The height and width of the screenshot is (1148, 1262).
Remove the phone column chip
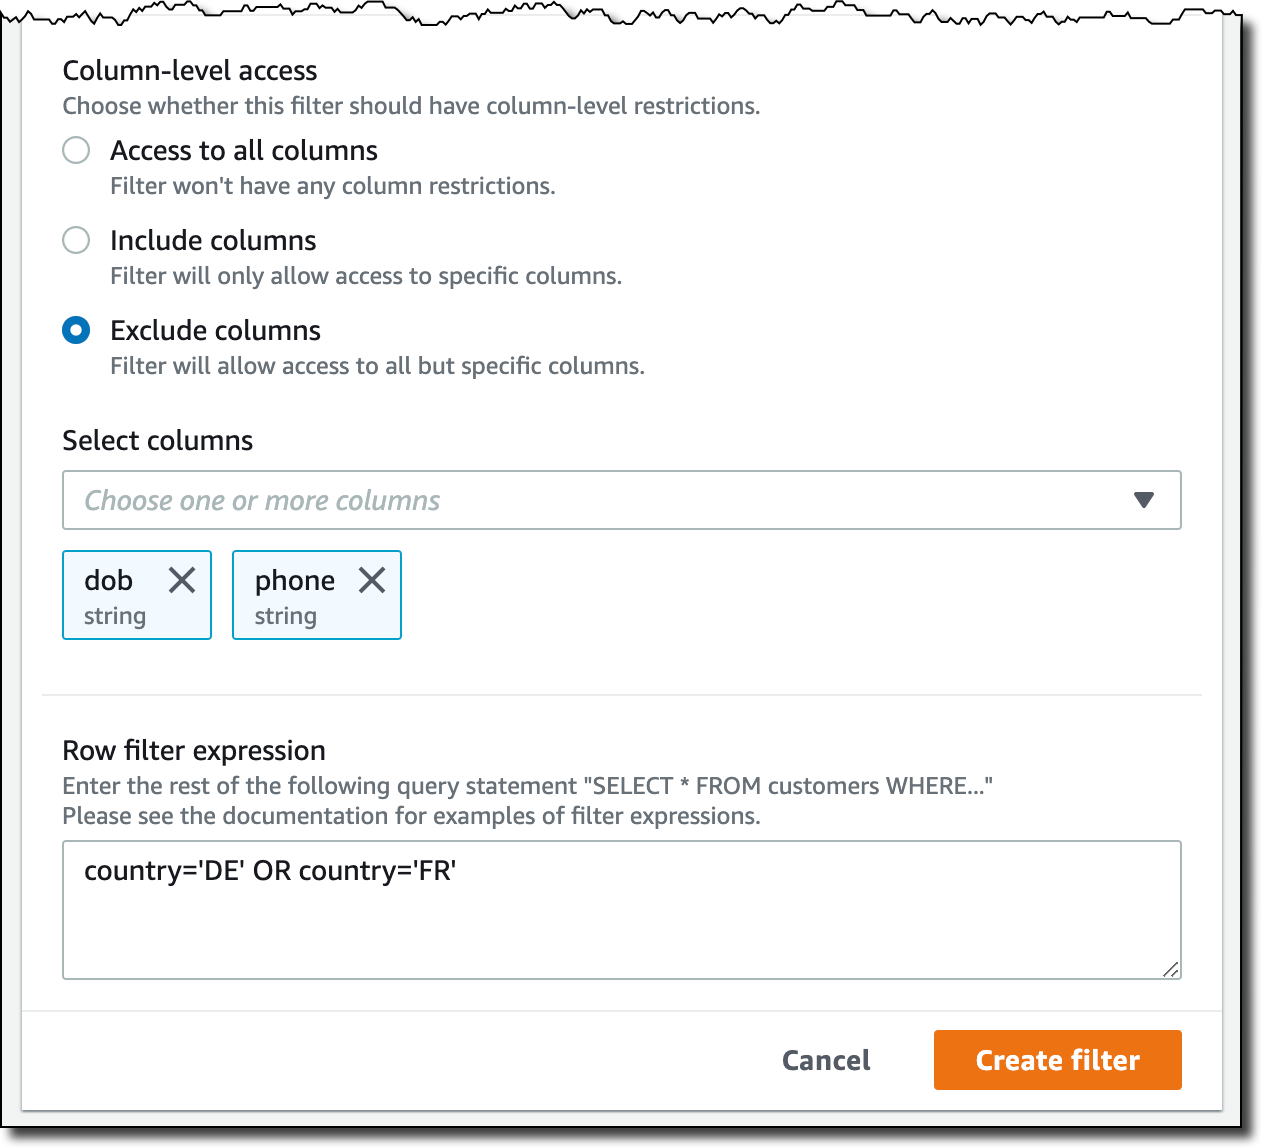(x=372, y=580)
